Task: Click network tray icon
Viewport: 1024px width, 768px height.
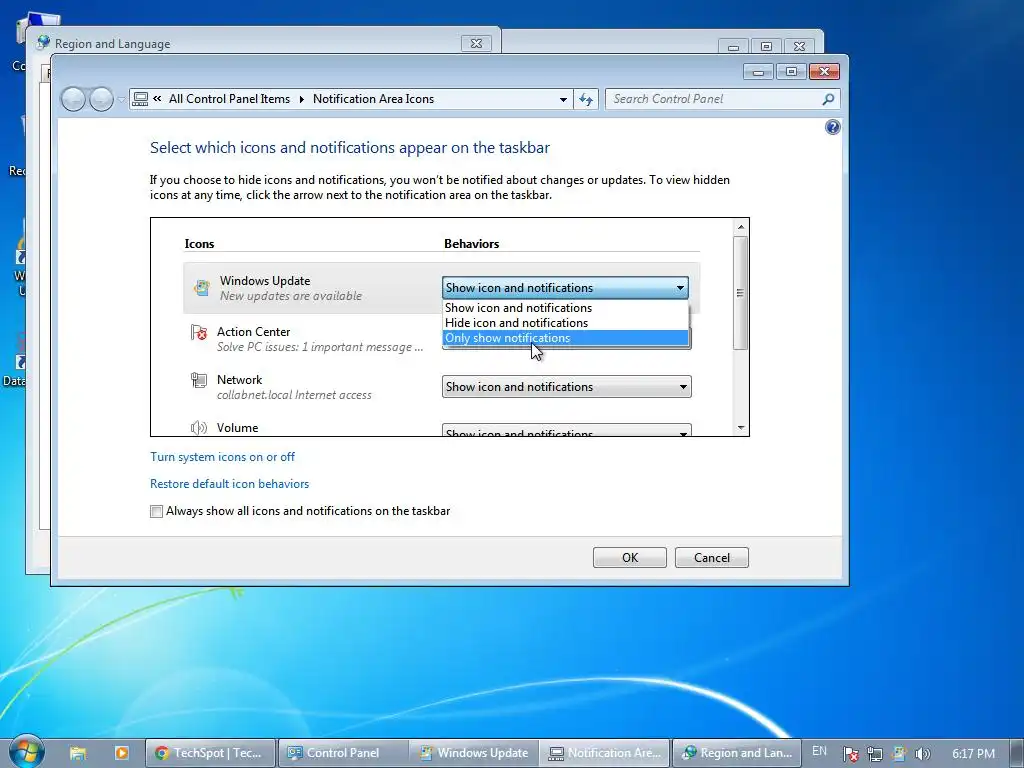Action: [874, 754]
